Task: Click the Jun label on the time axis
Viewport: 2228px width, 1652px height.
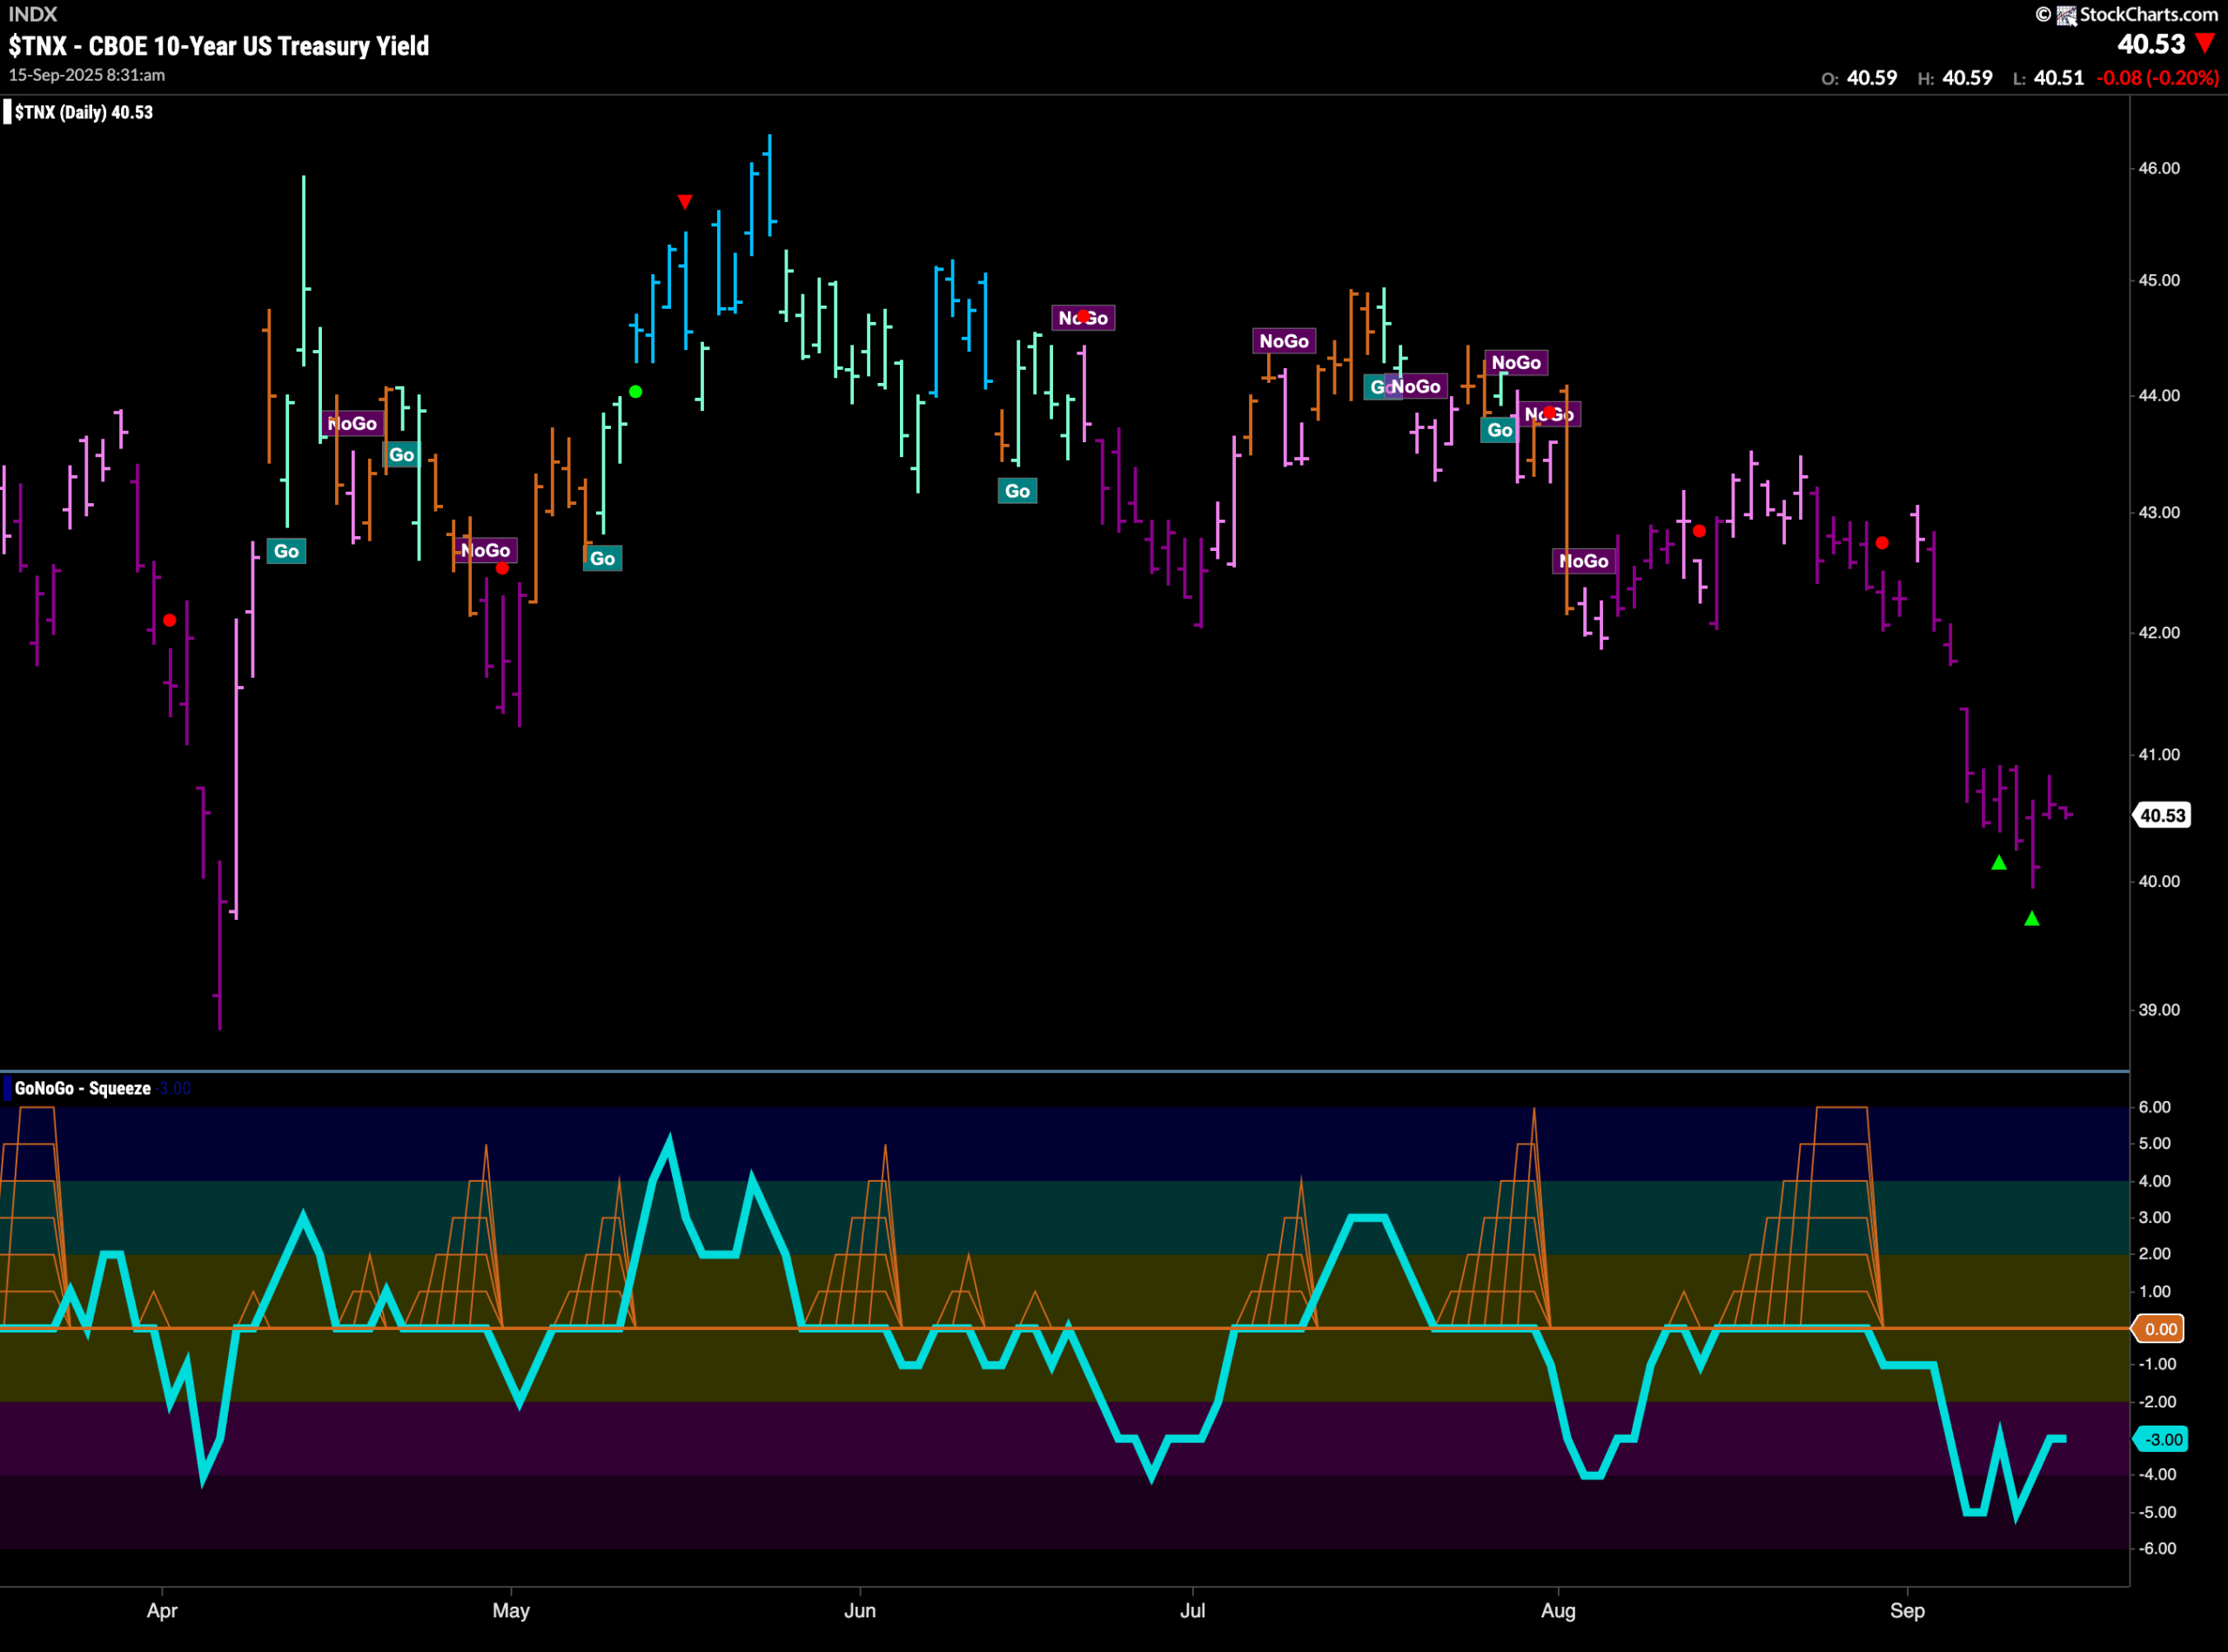Action: tap(860, 1610)
